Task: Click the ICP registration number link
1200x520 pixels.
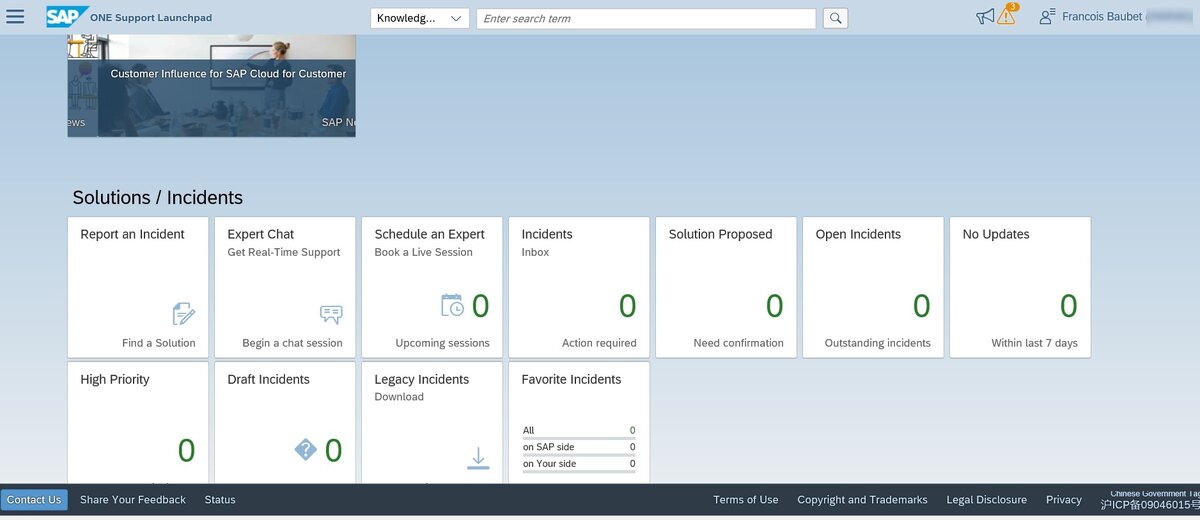Action: point(1150,505)
